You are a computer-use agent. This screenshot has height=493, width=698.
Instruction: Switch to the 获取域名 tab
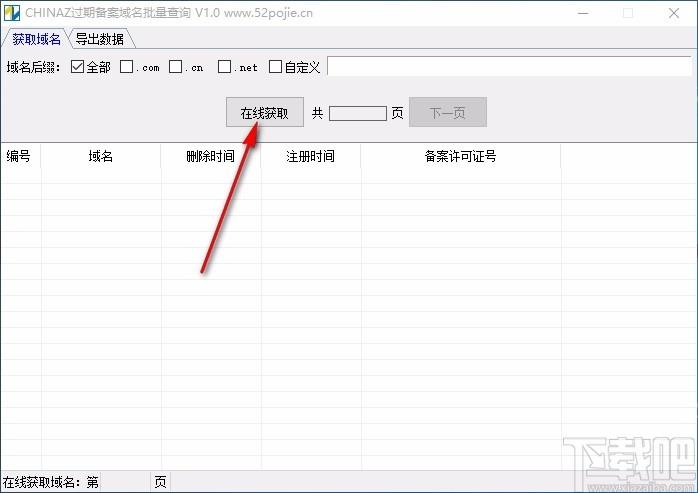point(36,39)
